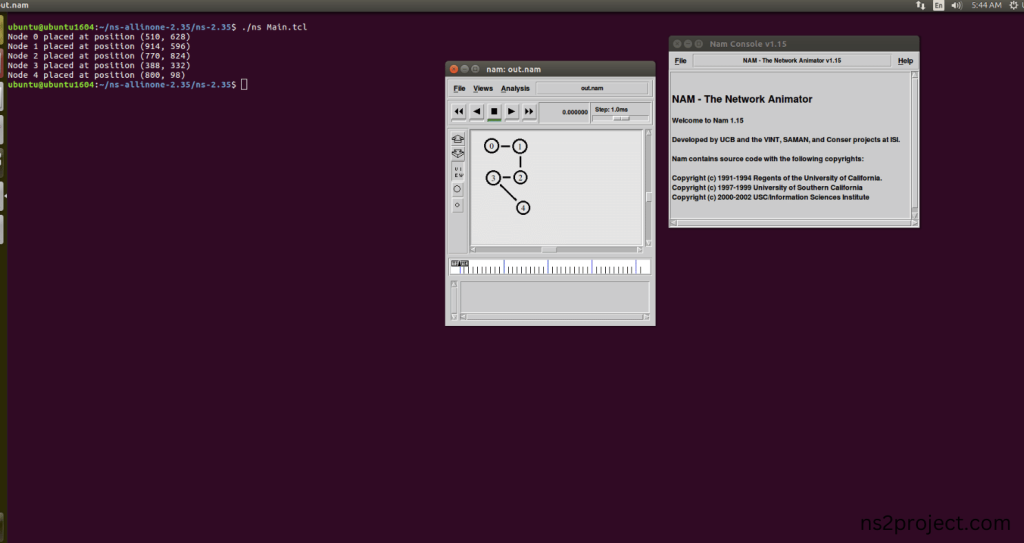The image size is (1024, 543).
Task: Click the 'Node 4 placed at position' terminal line
Action: [96, 75]
